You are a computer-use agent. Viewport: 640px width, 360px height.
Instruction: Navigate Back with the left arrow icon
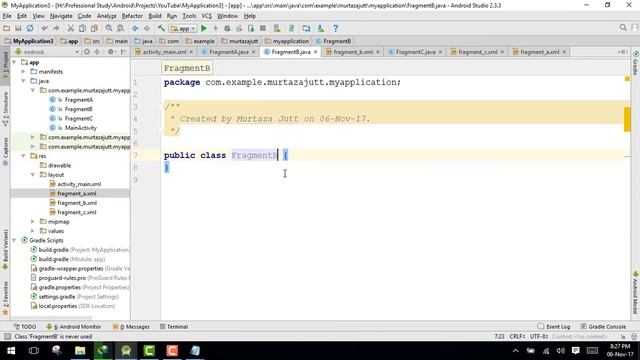click(135, 28)
